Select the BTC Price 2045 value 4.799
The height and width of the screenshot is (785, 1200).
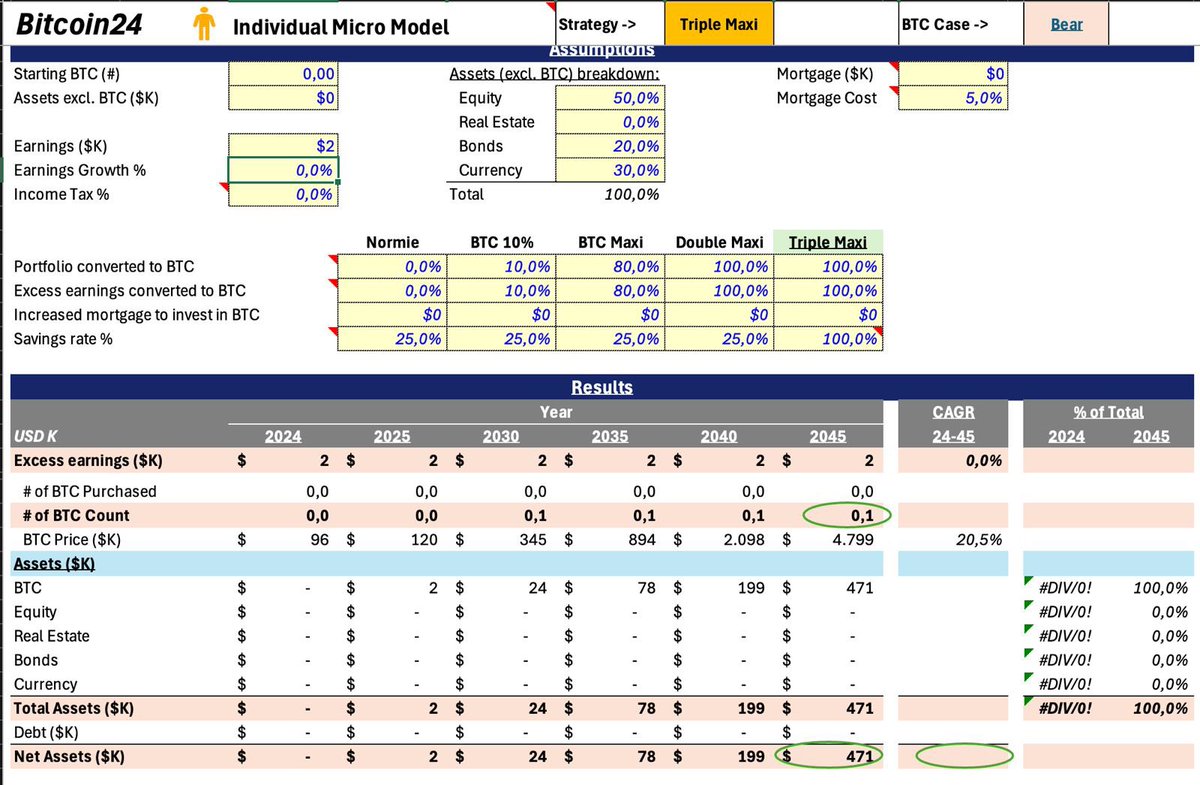828,539
